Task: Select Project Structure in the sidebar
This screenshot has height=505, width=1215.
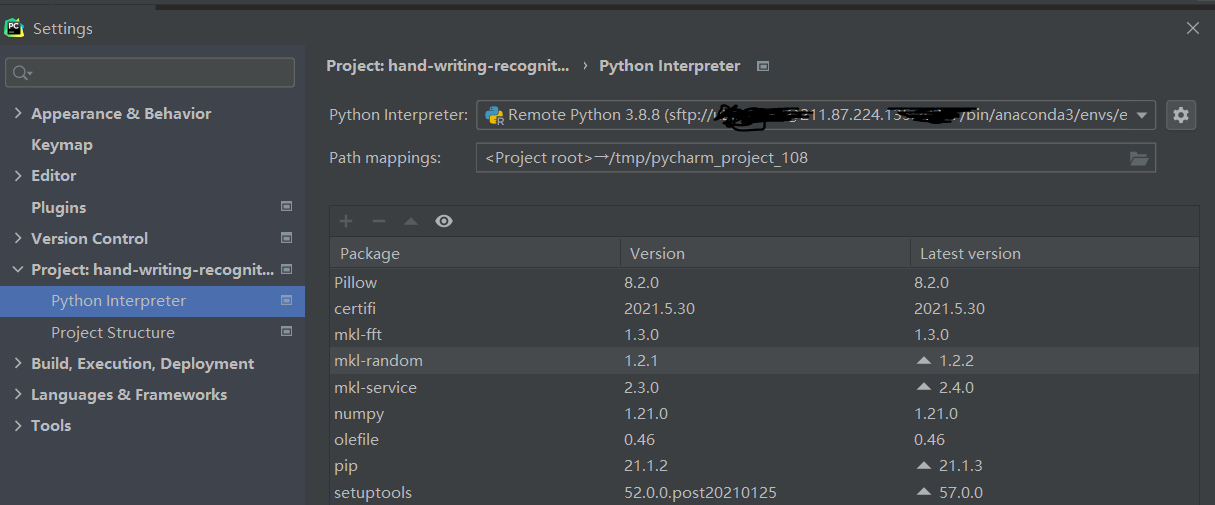Action: [x=113, y=332]
